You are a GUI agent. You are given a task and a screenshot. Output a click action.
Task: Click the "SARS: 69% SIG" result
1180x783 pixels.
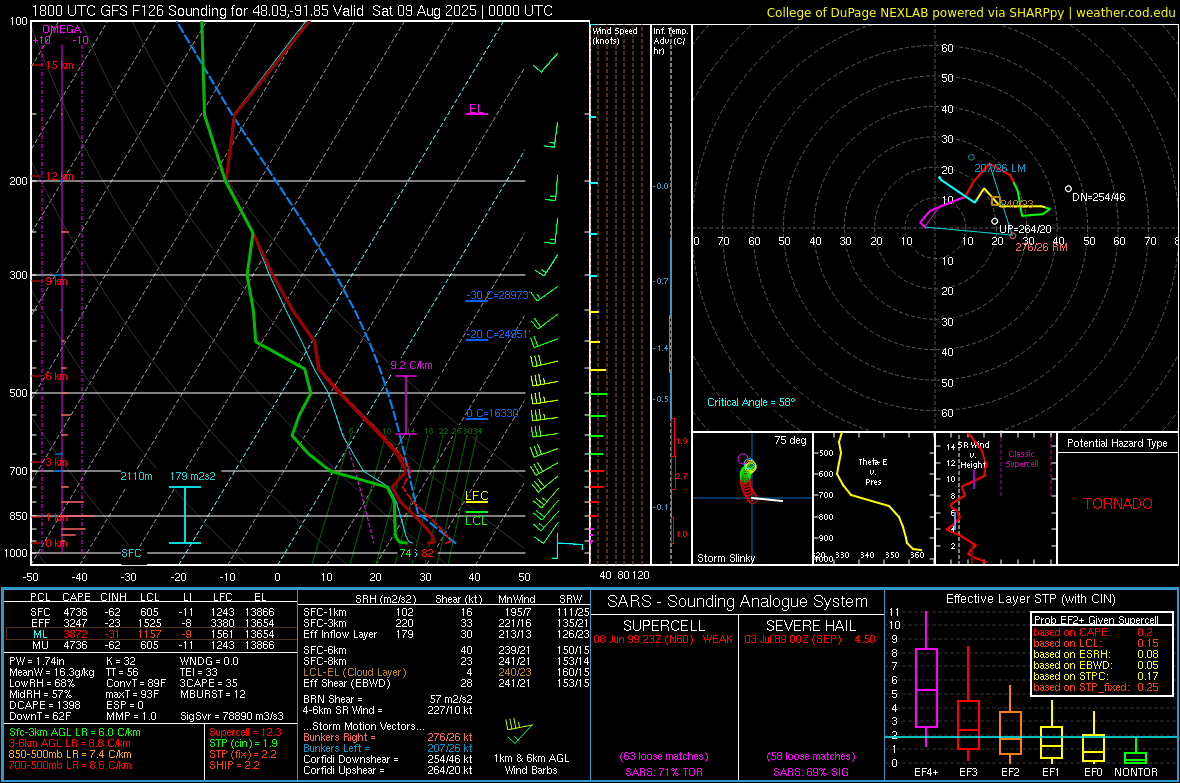click(x=810, y=772)
